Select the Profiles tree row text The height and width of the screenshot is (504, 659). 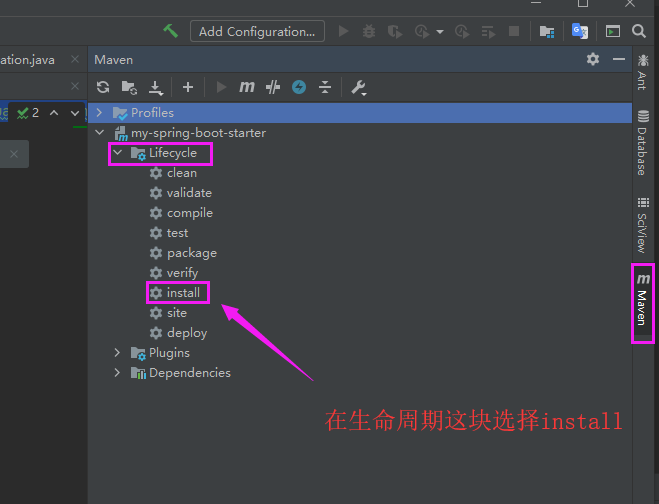(x=152, y=113)
